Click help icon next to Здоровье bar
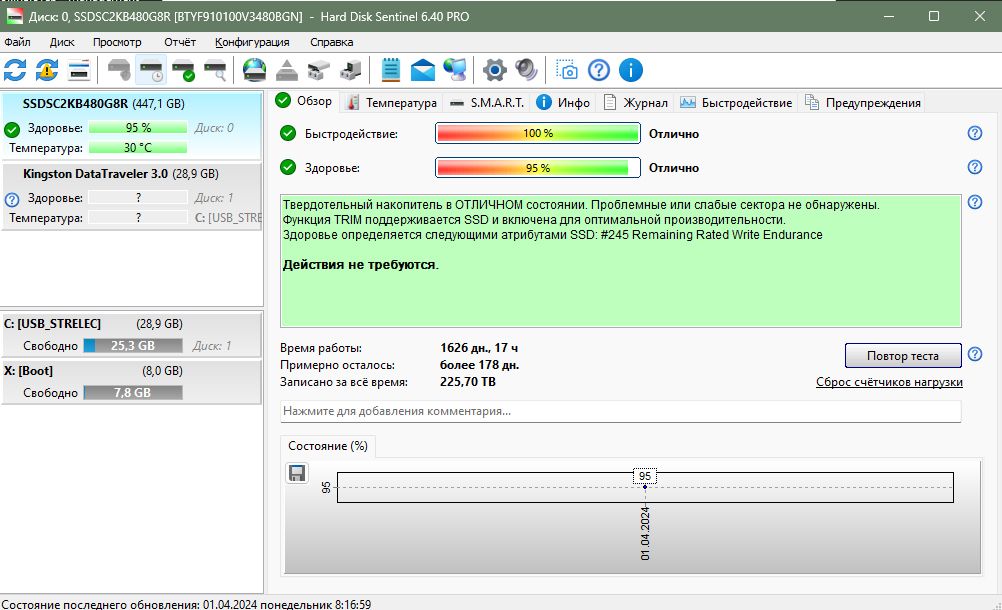This screenshot has height=610, width=1002. [x=975, y=167]
